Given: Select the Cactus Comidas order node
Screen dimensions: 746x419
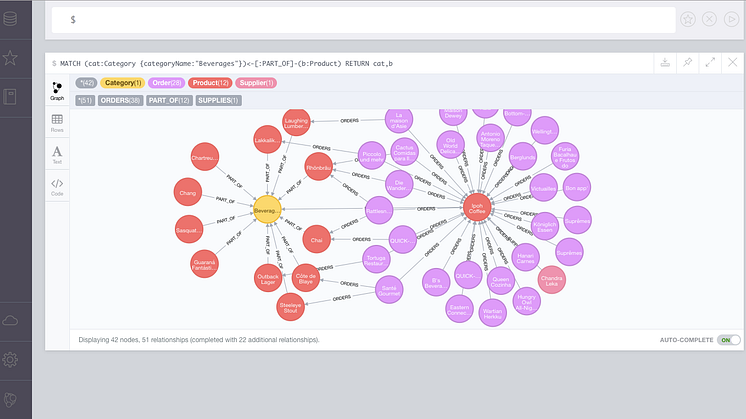Looking at the screenshot, I should tap(404, 152).
